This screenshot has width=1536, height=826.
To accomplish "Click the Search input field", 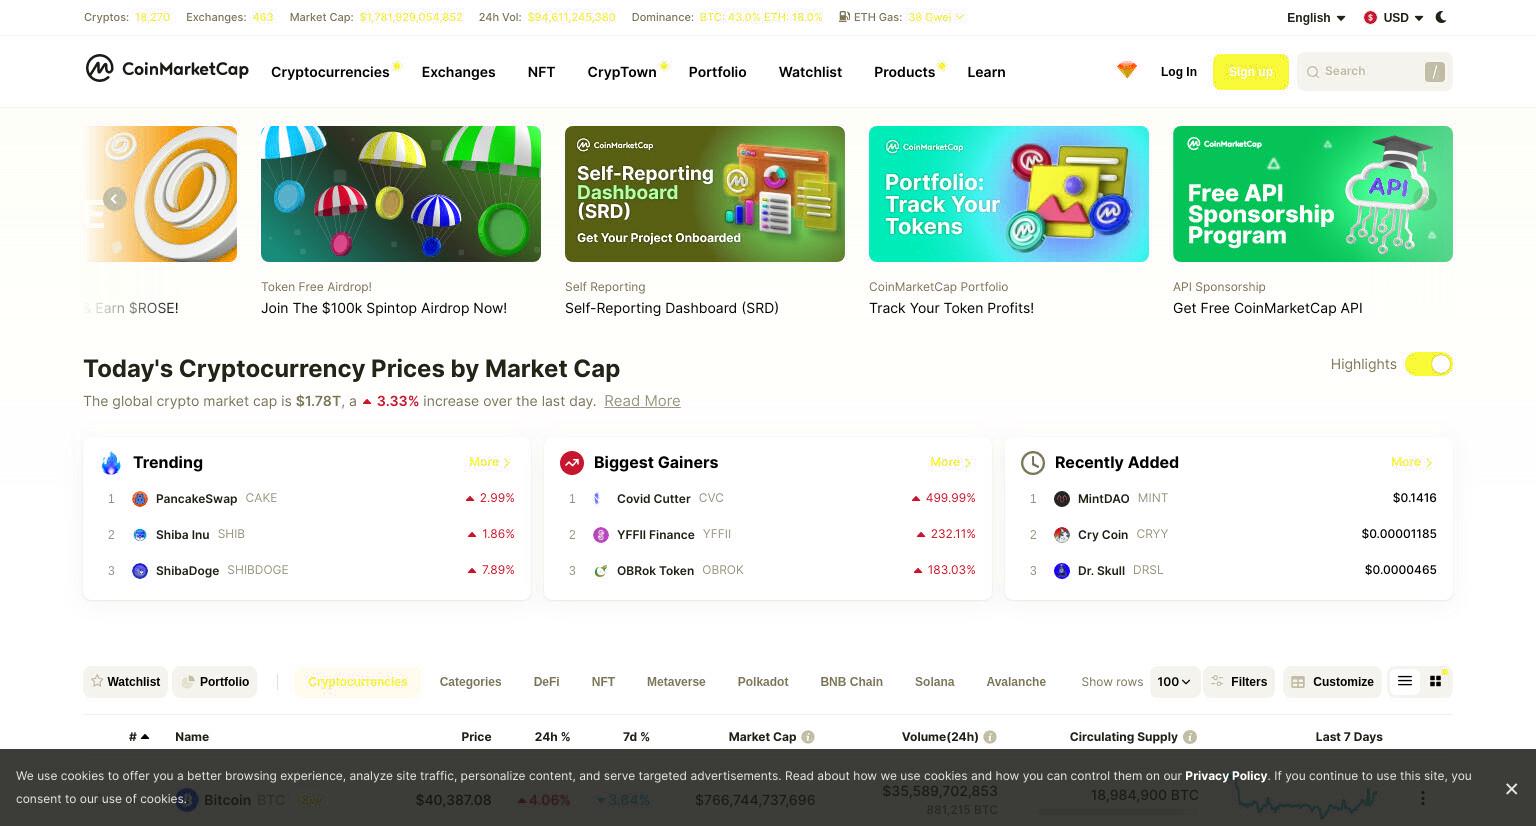I will pos(1374,72).
